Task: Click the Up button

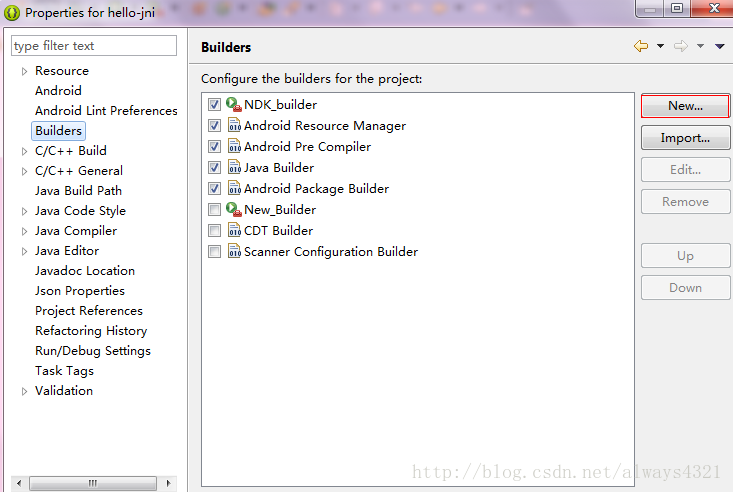Action: [685, 255]
